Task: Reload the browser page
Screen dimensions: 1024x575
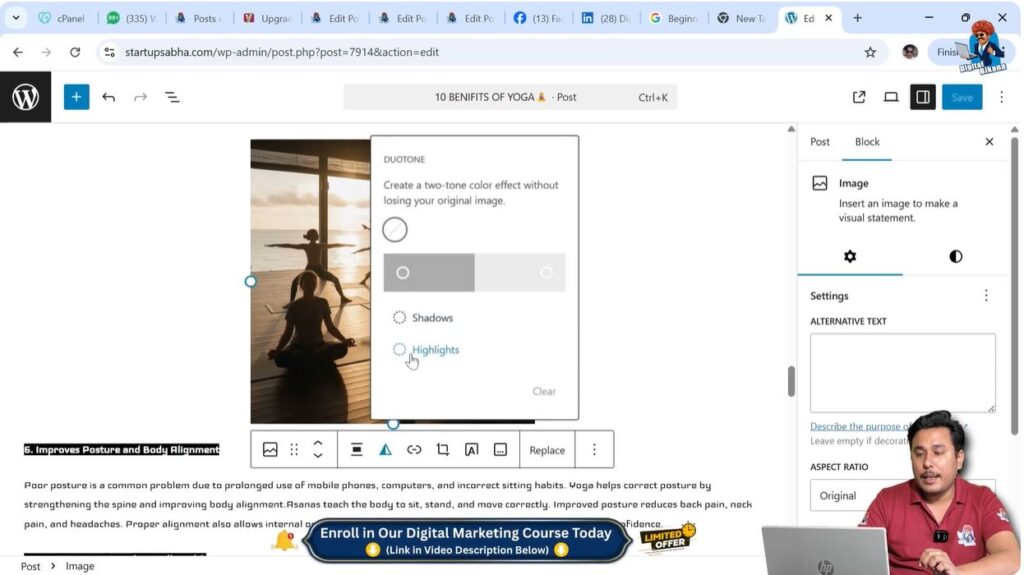Action: [x=75, y=52]
